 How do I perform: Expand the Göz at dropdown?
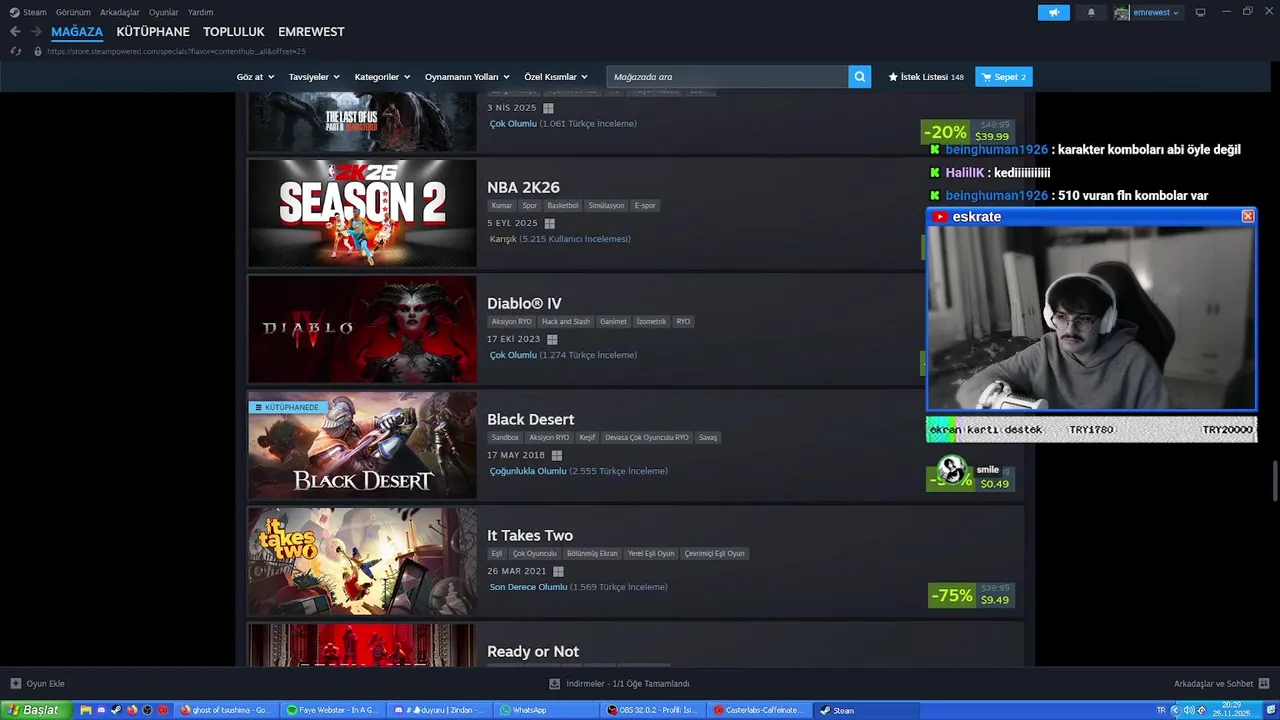pos(255,77)
